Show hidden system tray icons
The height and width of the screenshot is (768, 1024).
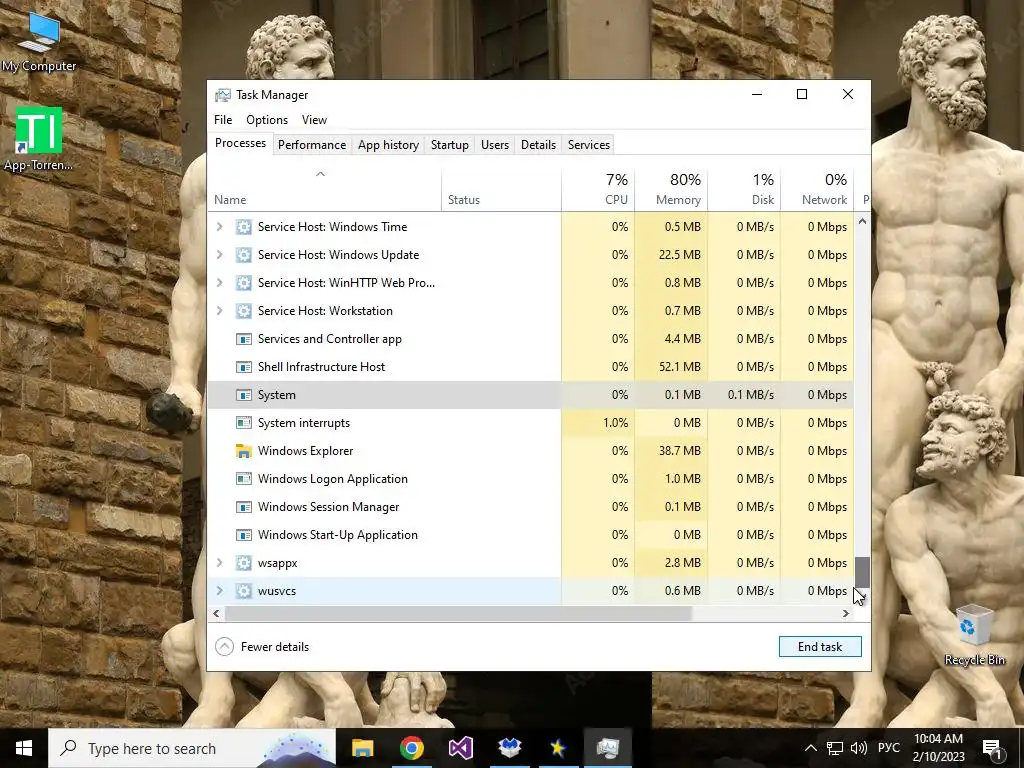coord(810,748)
